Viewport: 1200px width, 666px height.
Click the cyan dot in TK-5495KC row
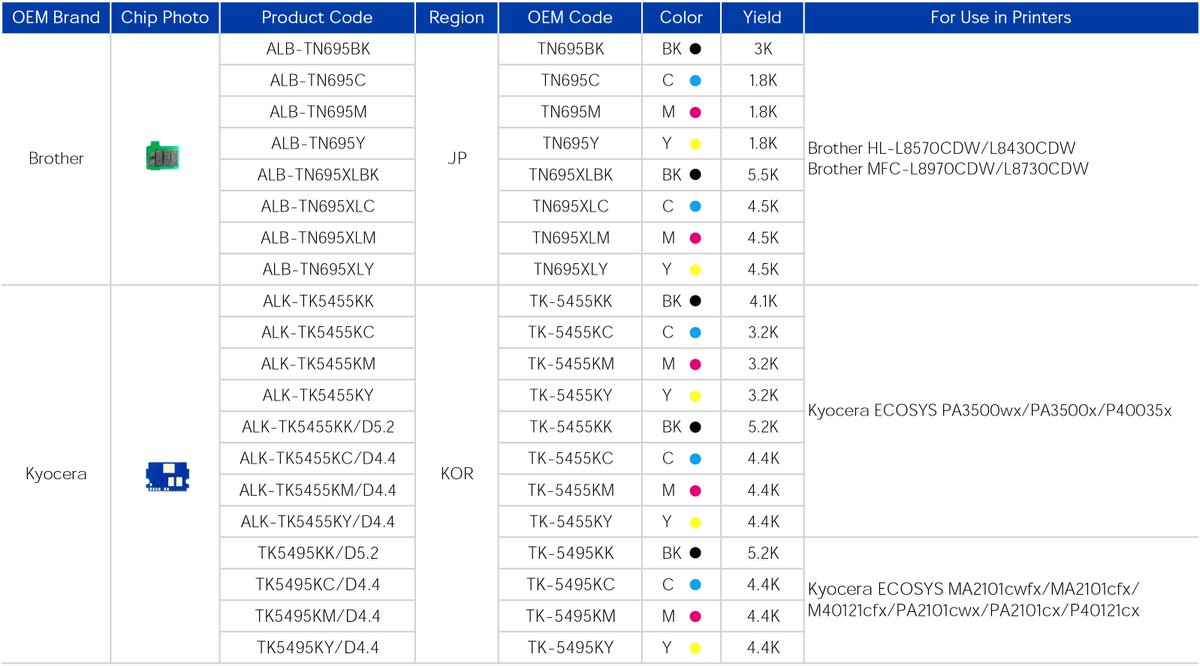[x=695, y=584]
